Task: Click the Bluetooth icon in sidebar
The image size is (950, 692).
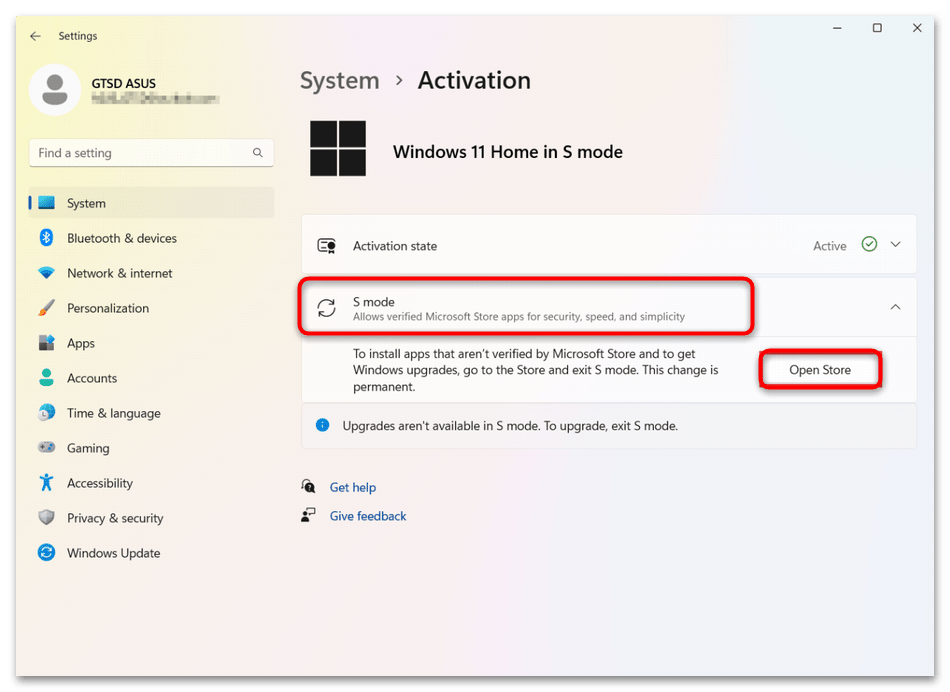Action: click(x=47, y=238)
